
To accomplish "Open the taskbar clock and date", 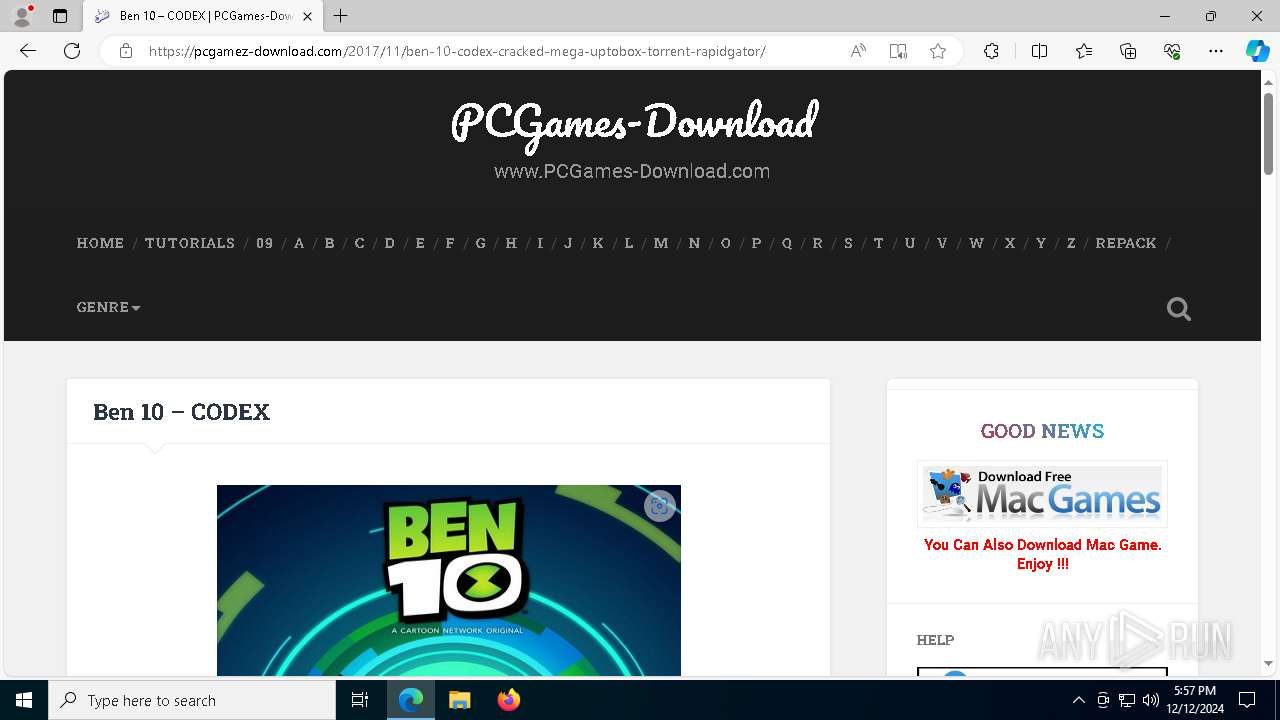I will 1197,700.
